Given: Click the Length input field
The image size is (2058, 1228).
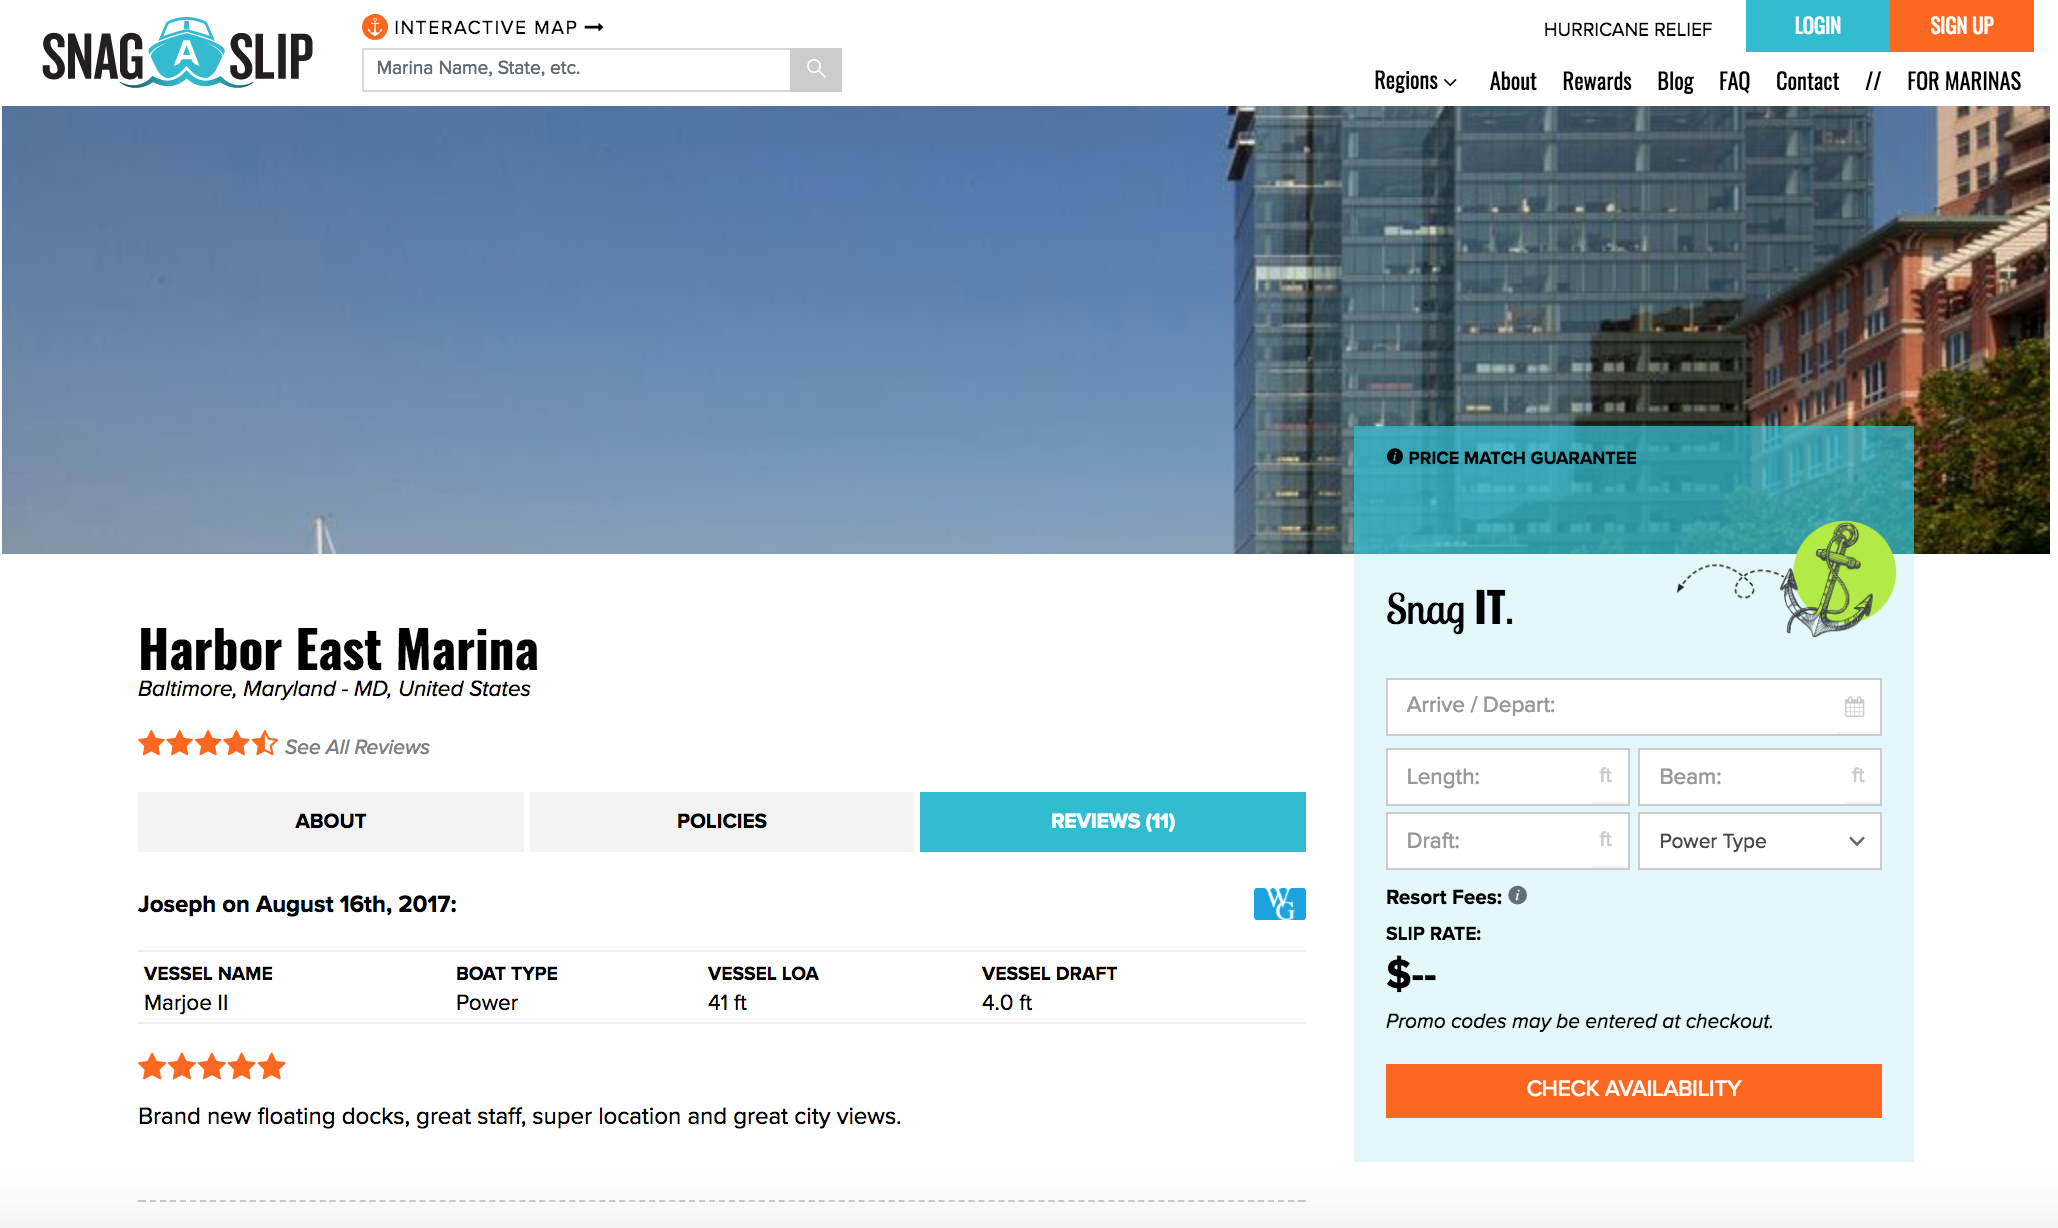Looking at the screenshot, I should coord(1508,777).
